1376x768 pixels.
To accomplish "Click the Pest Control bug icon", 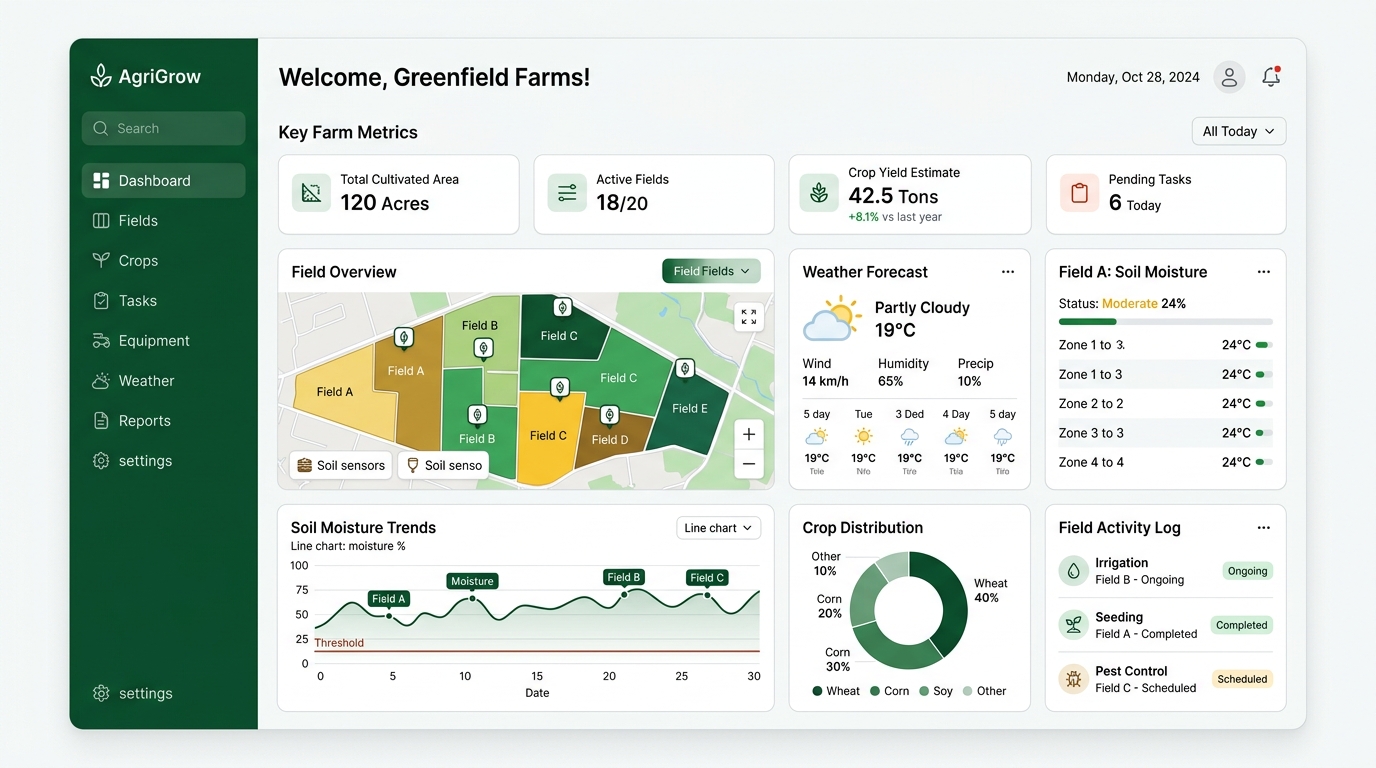I will 1073,679.
